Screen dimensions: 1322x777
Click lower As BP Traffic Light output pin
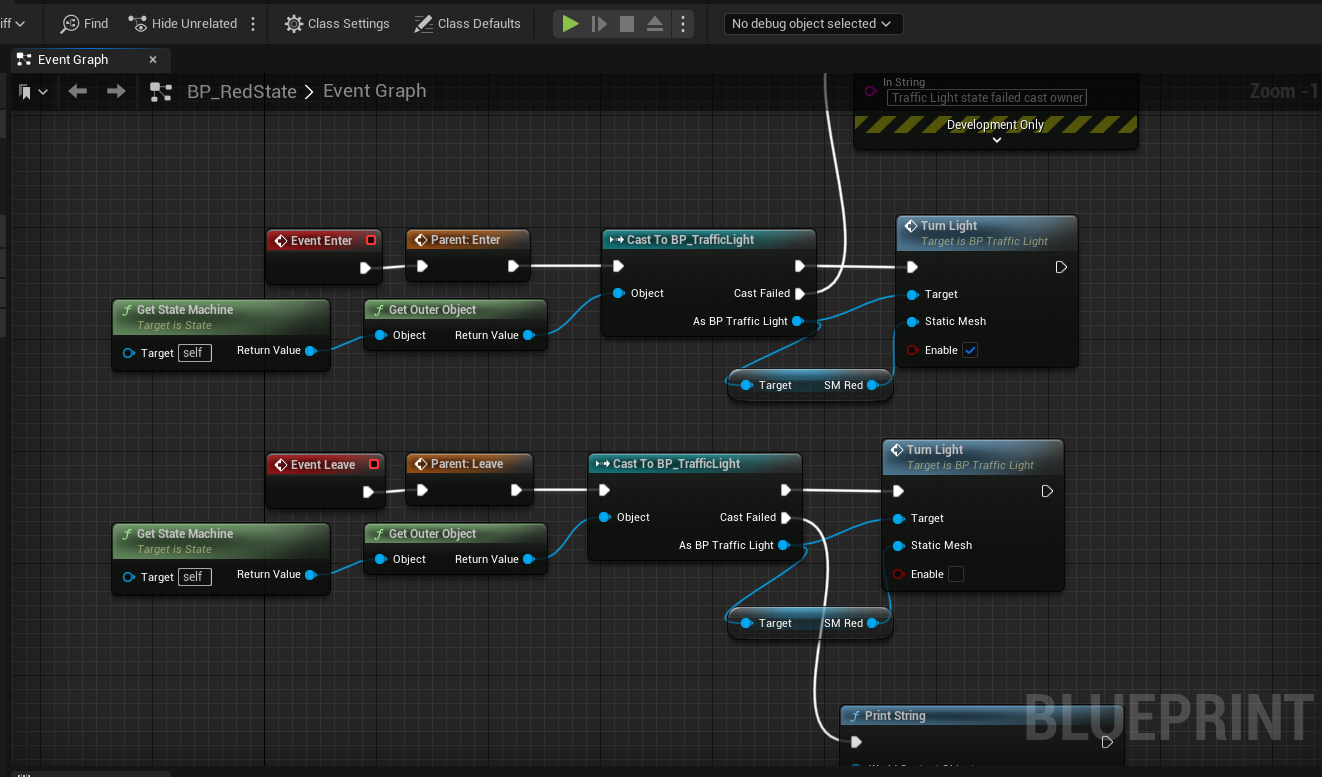(x=783, y=545)
